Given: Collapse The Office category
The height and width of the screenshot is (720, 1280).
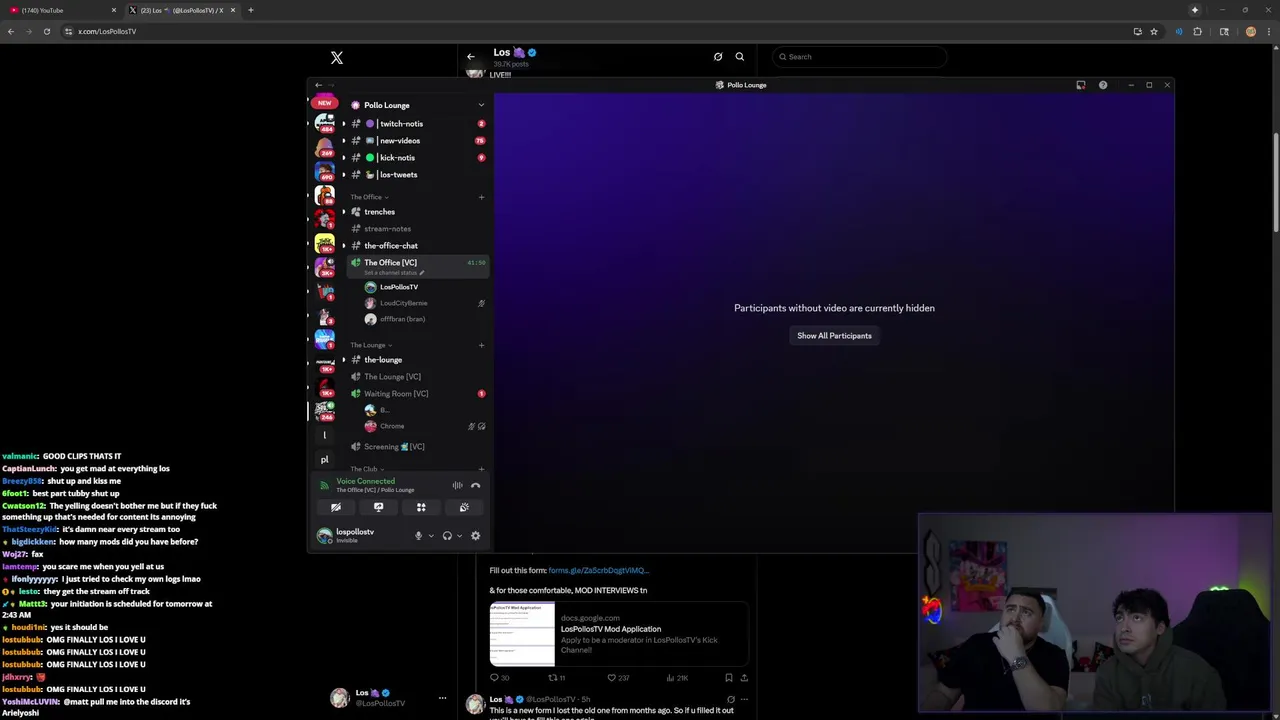Looking at the screenshot, I should 369,197.
